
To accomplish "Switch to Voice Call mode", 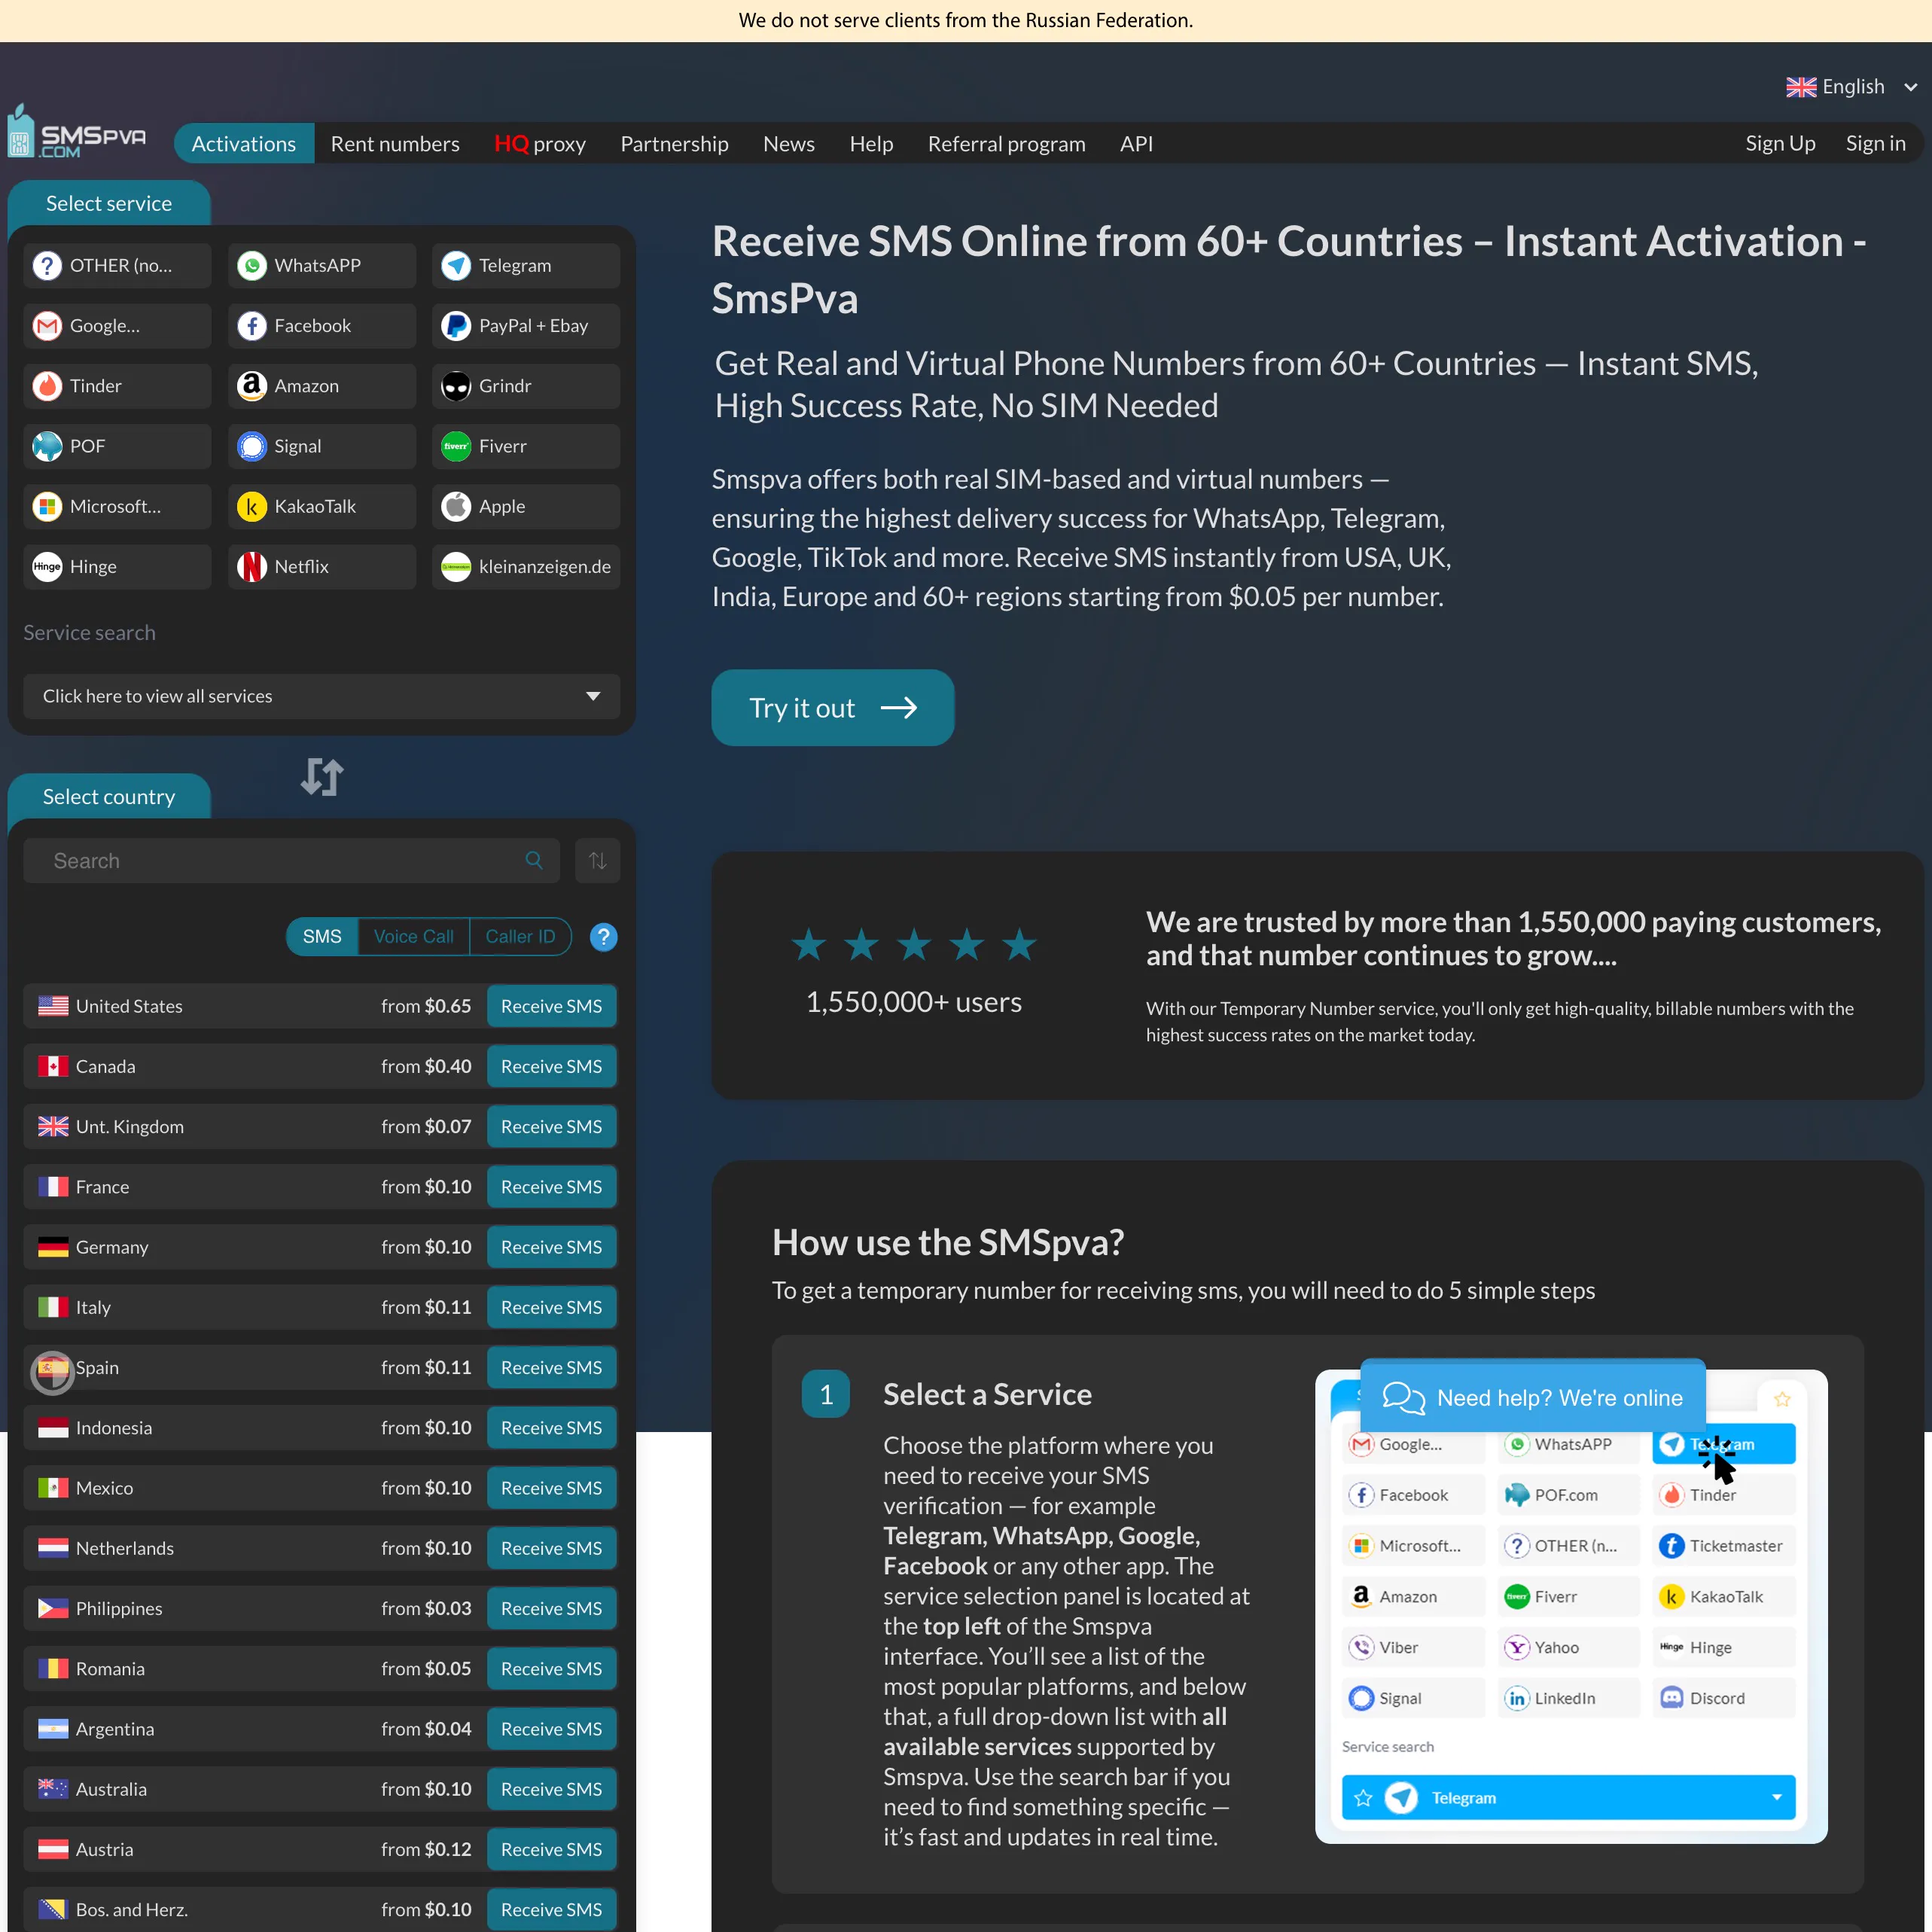I will tap(413, 937).
